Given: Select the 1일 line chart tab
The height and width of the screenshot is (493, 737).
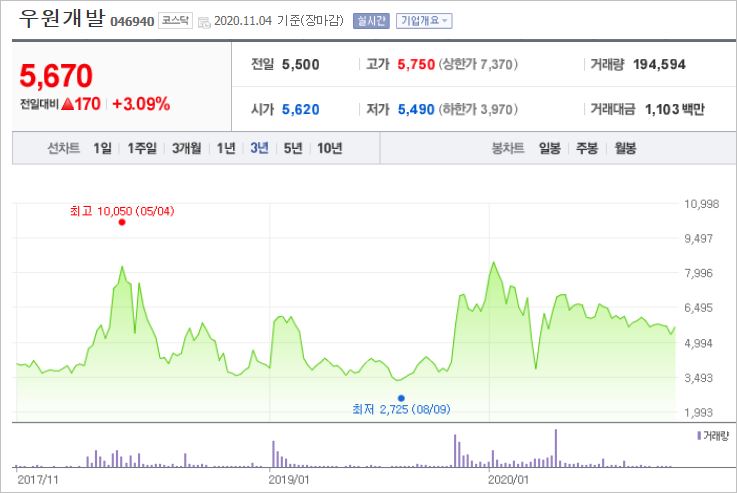Looking at the screenshot, I should coord(102,149).
